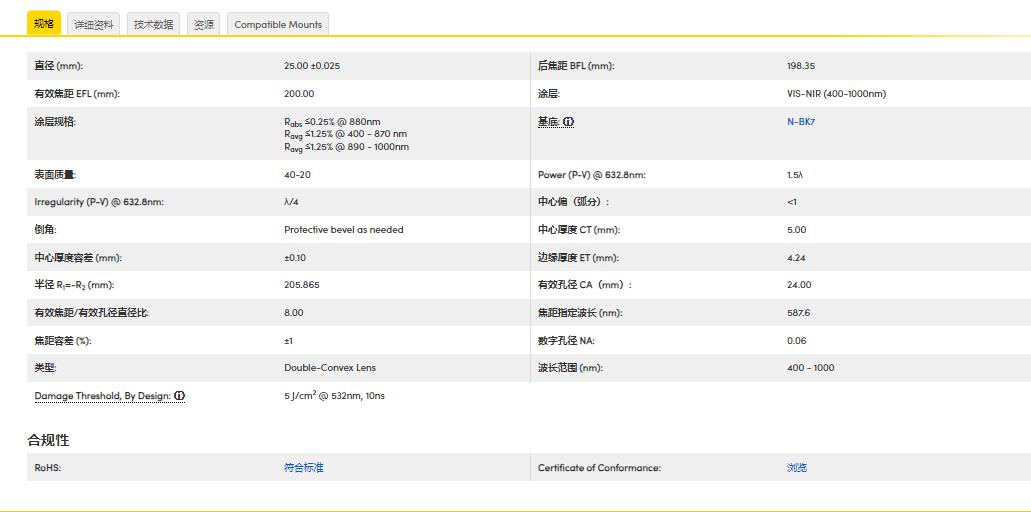Click the 有效焦距 EFL (mm) label
The height and width of the screenshot is (512, 1031).
tap(77, 93)
